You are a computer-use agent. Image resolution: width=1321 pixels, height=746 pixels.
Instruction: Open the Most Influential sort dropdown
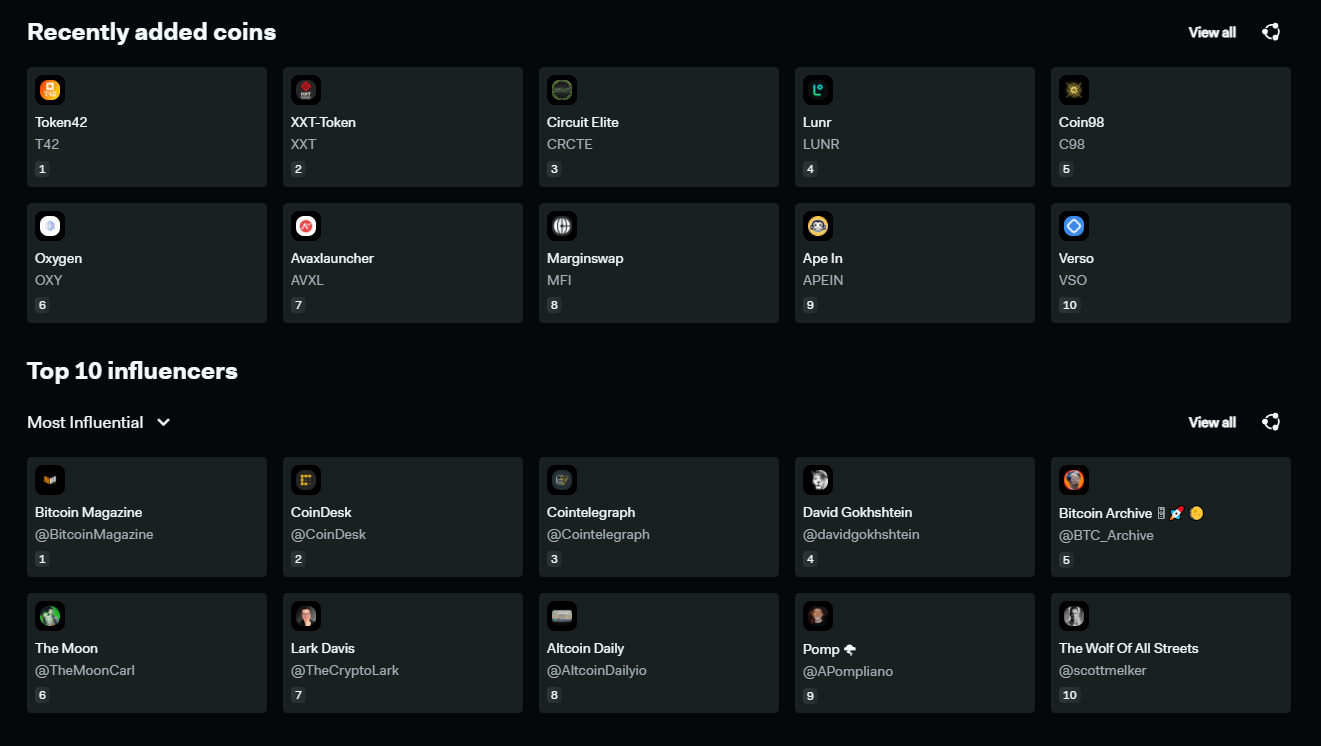pos(99,422)
